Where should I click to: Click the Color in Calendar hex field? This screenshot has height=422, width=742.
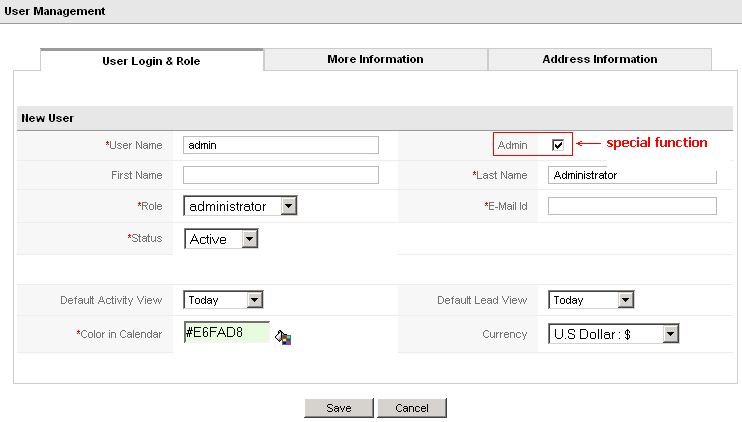[x=226, y=331]
